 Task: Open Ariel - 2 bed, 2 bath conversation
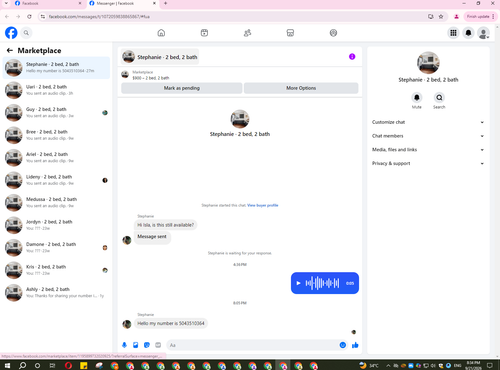point(56,158)
